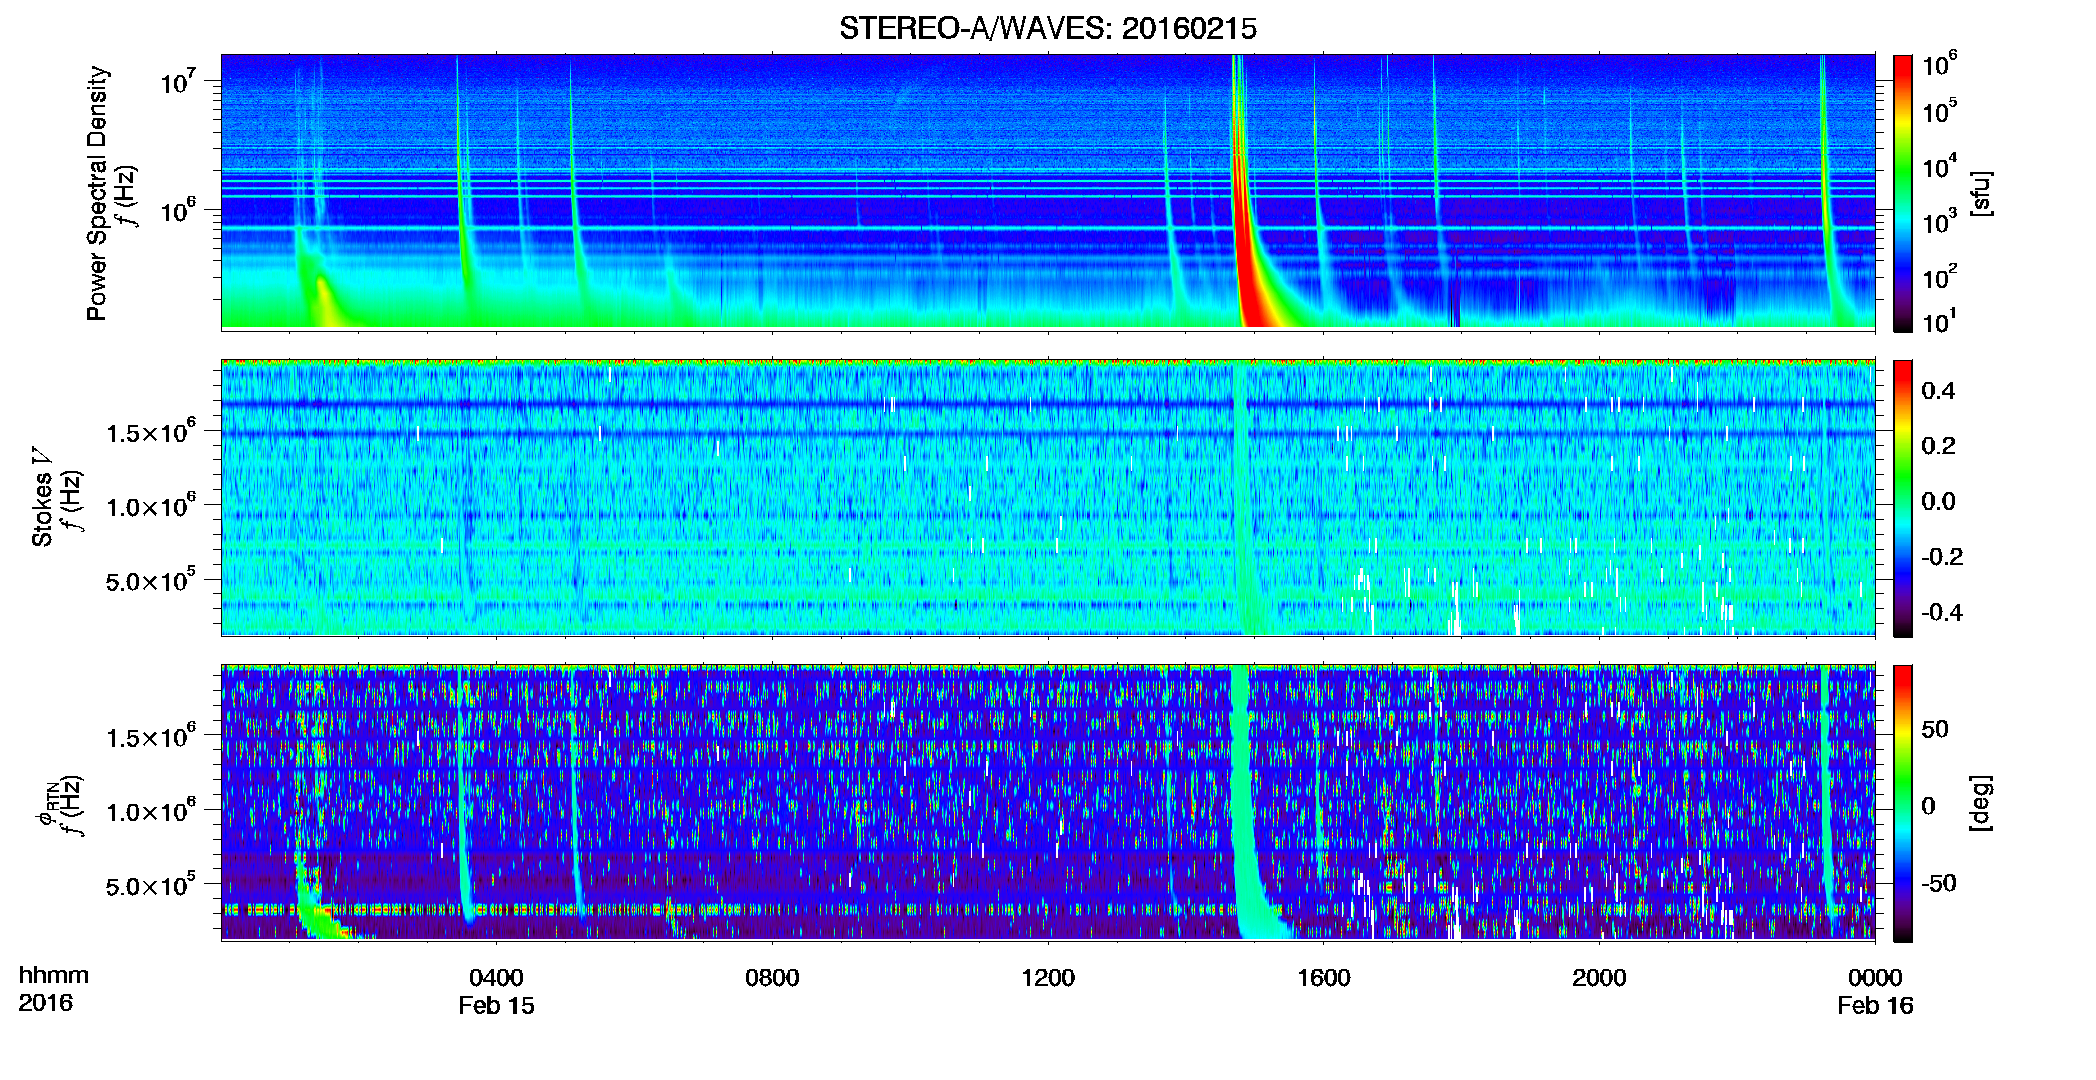Click the 2000 time tick label

pyautogui.click(x=1599, y=978)
